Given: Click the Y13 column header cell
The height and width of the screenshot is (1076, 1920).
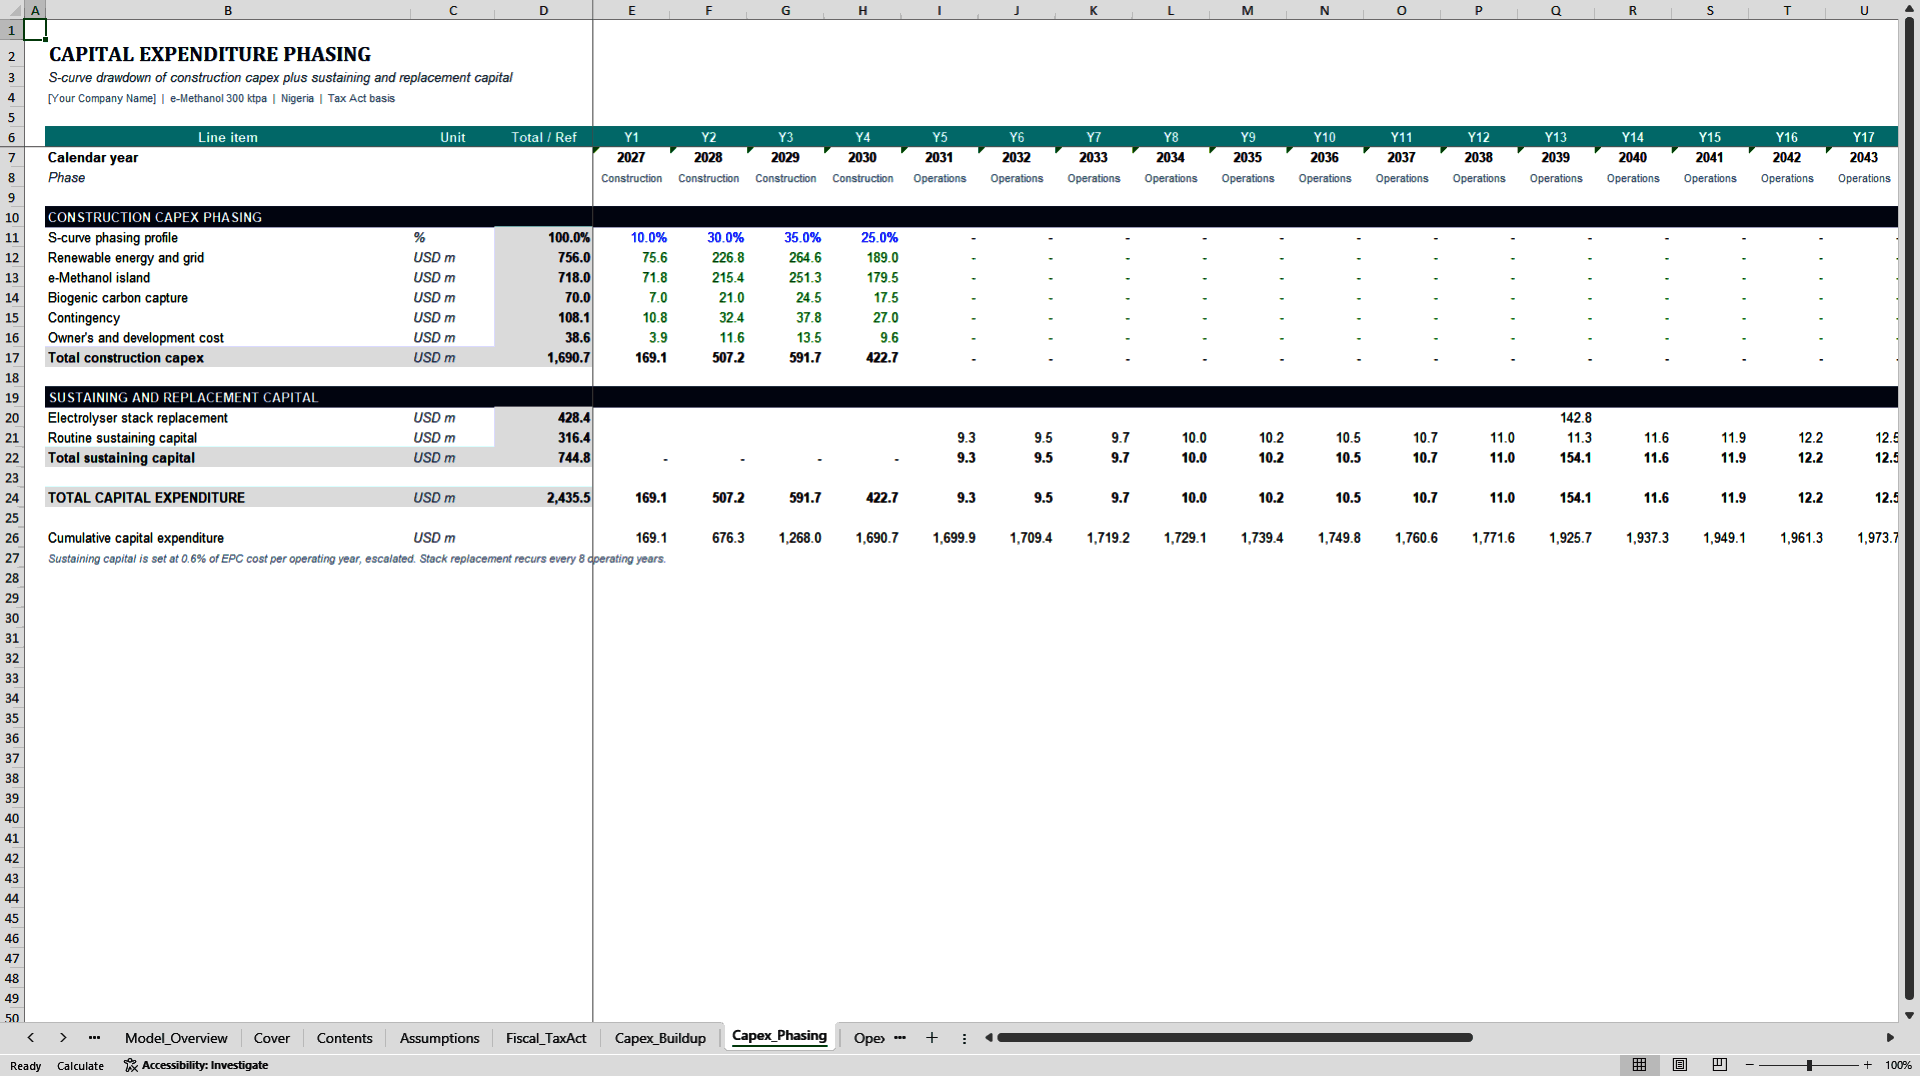Looking at the screenshot, I should point(1556,137).
